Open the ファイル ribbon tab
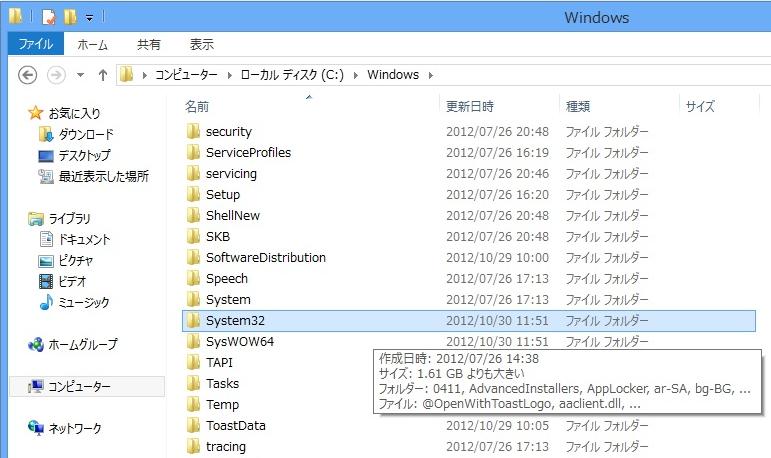This screenshot has width=771, height=458. (35, 44)
